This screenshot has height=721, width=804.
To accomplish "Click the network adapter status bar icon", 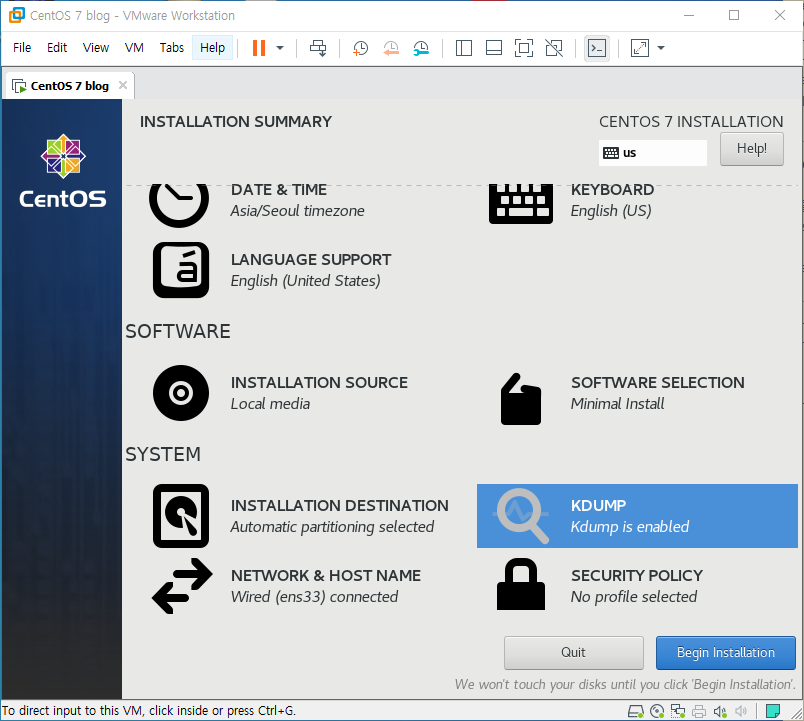I will (678, 711).
